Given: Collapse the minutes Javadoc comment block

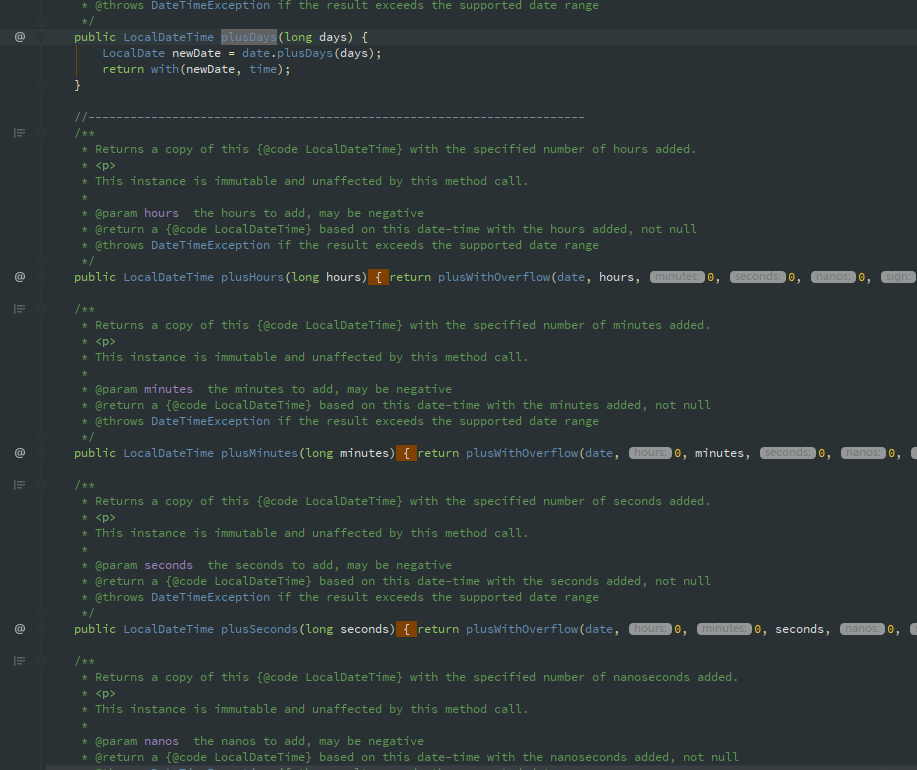Looking at the screenshot, I should [40, 309].
